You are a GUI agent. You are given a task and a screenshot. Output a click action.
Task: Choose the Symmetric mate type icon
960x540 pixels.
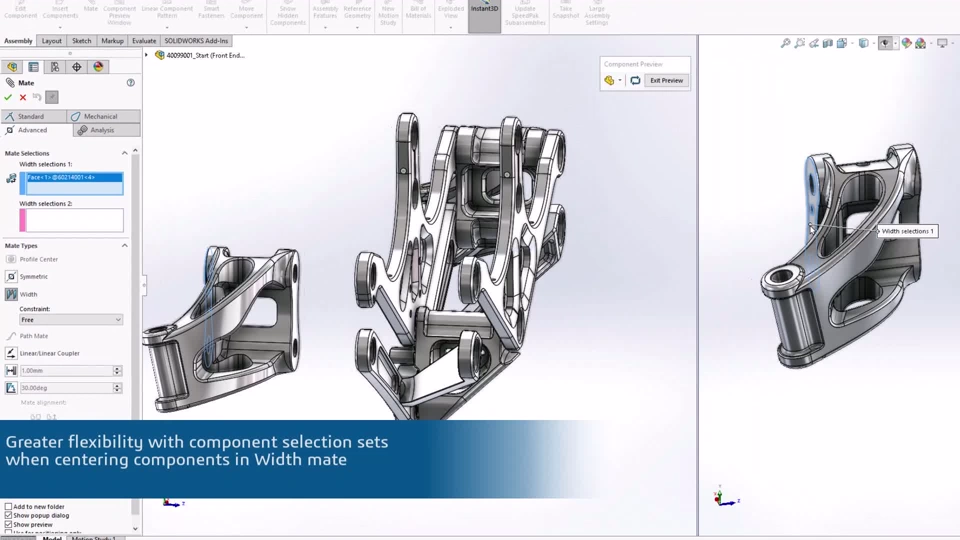11,277
